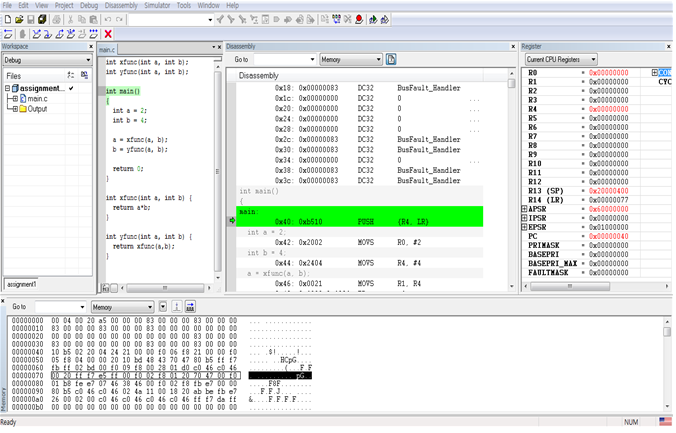This screenshot has height=433, width=676.
Task: Click the PUSH {R4, LR} disassembly line
Action: tap(360, 222)
